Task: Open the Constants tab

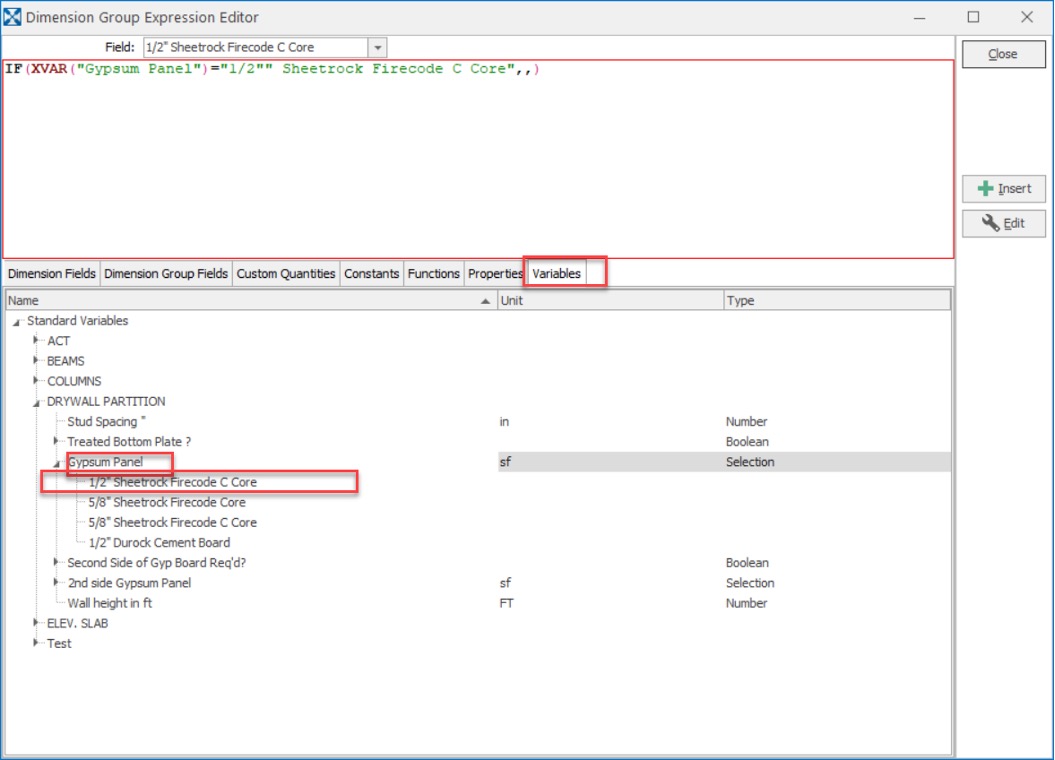Action: pyautogui.click(x=371, y=274)
